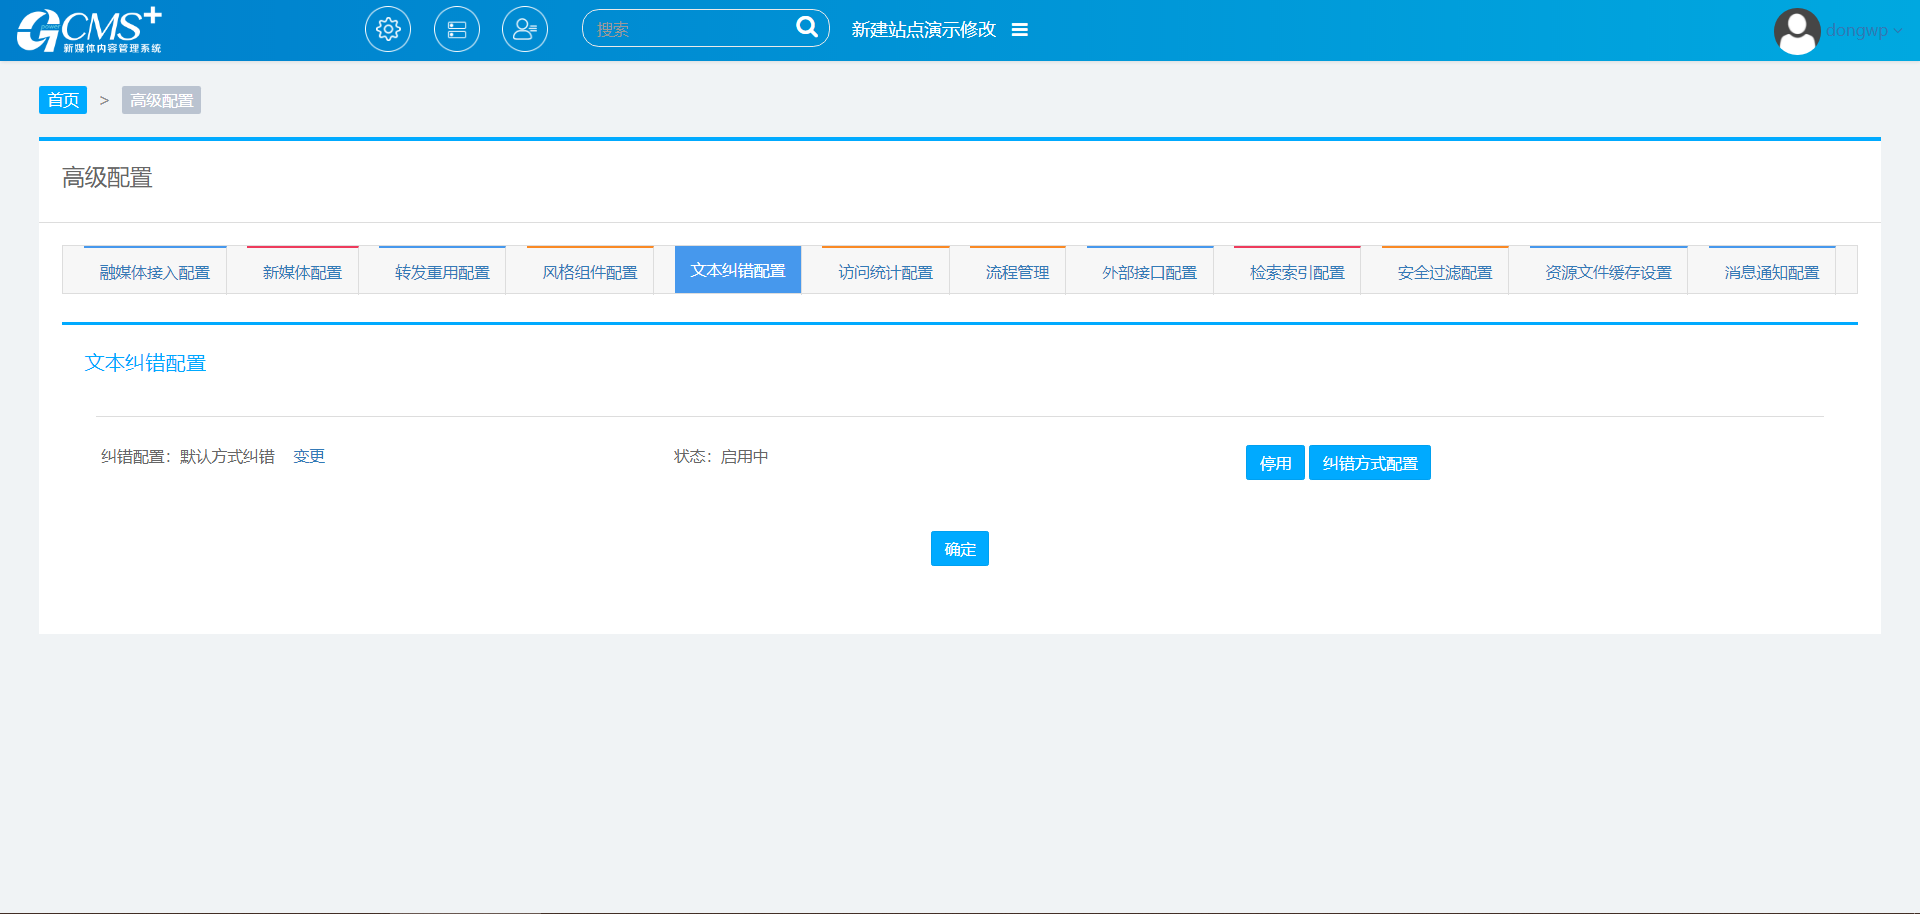1920x914 pixels.
Task: Type in the 搜索 search field
Action: coord(690,30)
